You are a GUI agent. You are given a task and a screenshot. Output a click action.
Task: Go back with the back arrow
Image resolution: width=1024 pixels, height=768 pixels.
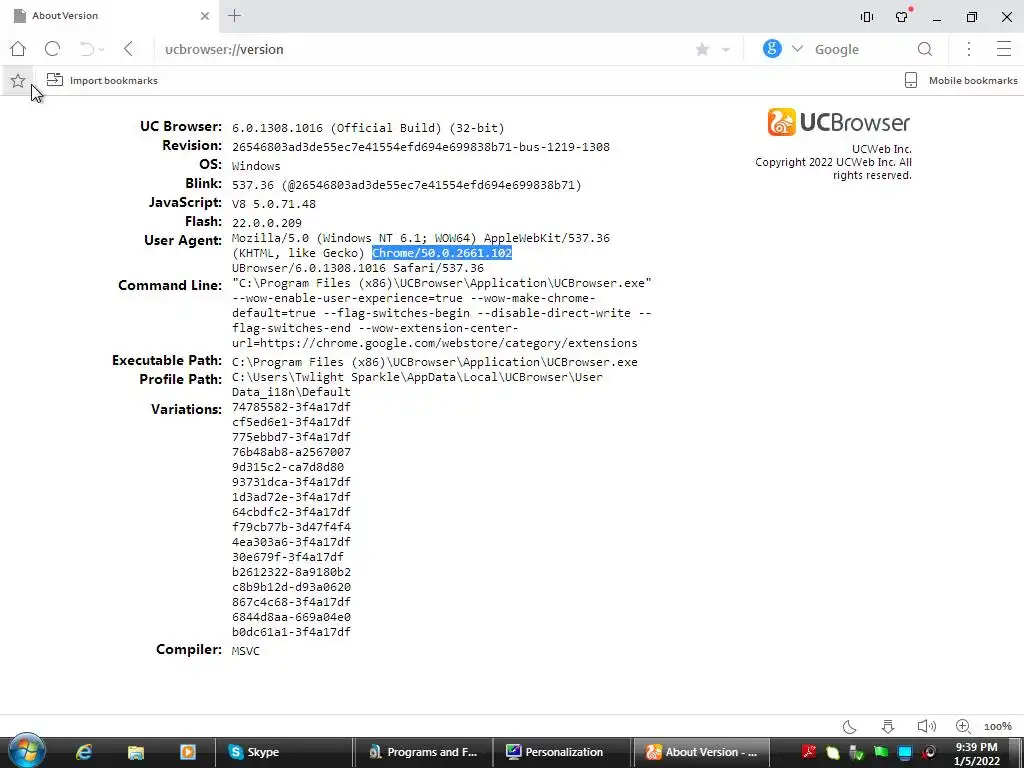pos(129,49)
